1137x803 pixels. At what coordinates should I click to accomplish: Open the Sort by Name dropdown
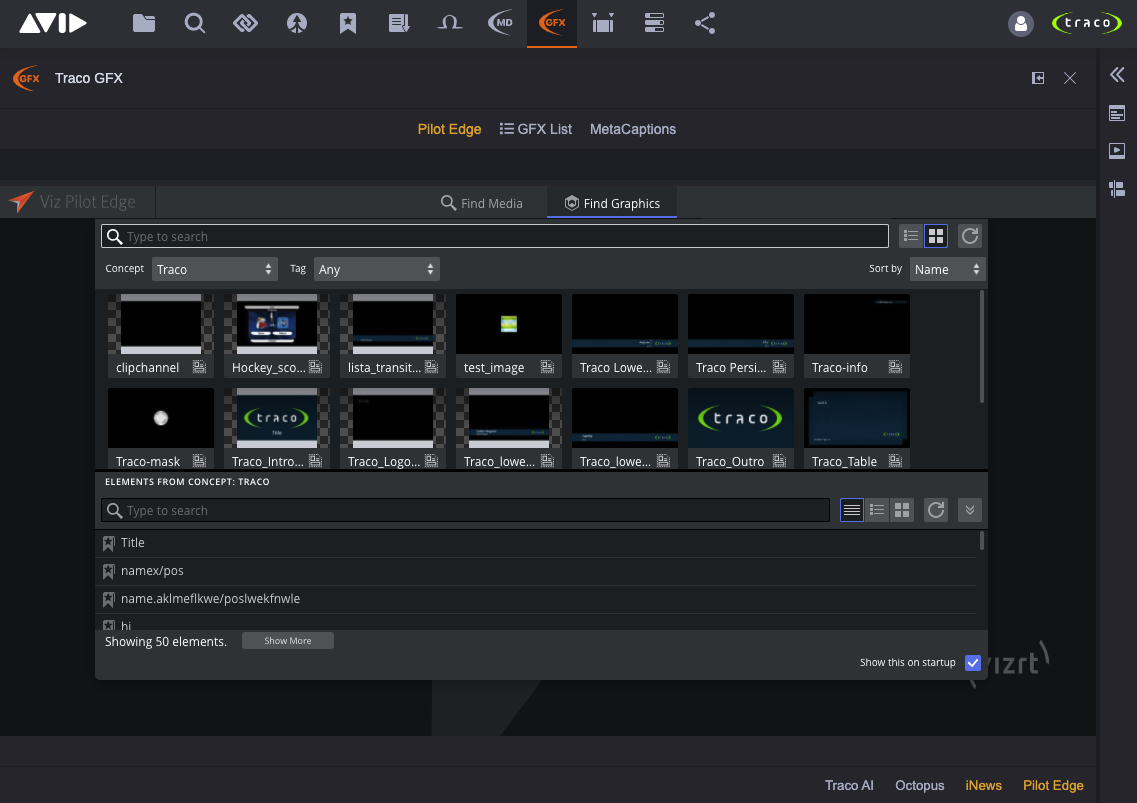[x=947, y=269]
